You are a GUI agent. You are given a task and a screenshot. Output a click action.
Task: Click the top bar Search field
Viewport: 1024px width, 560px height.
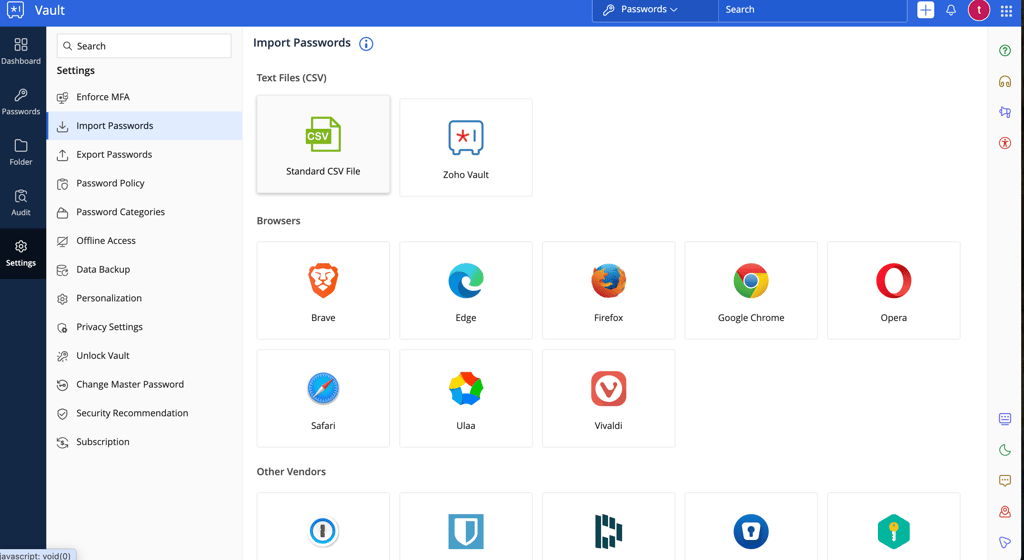[812, 10]
